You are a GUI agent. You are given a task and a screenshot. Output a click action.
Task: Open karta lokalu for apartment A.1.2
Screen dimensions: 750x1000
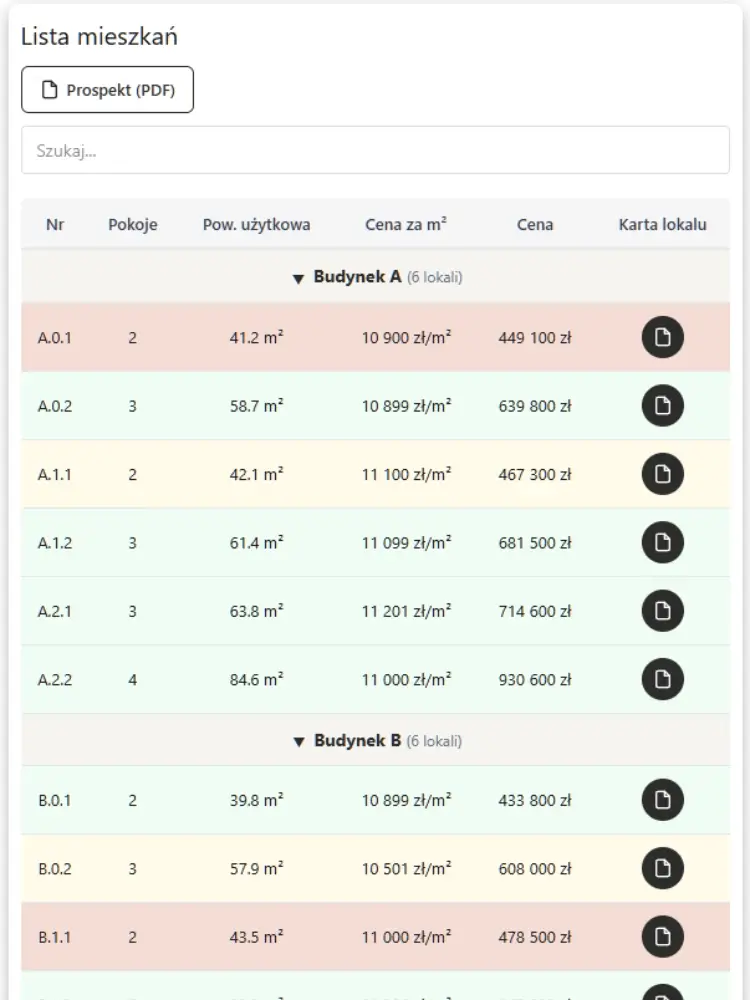pyautogui.click(x=663, y=542)
